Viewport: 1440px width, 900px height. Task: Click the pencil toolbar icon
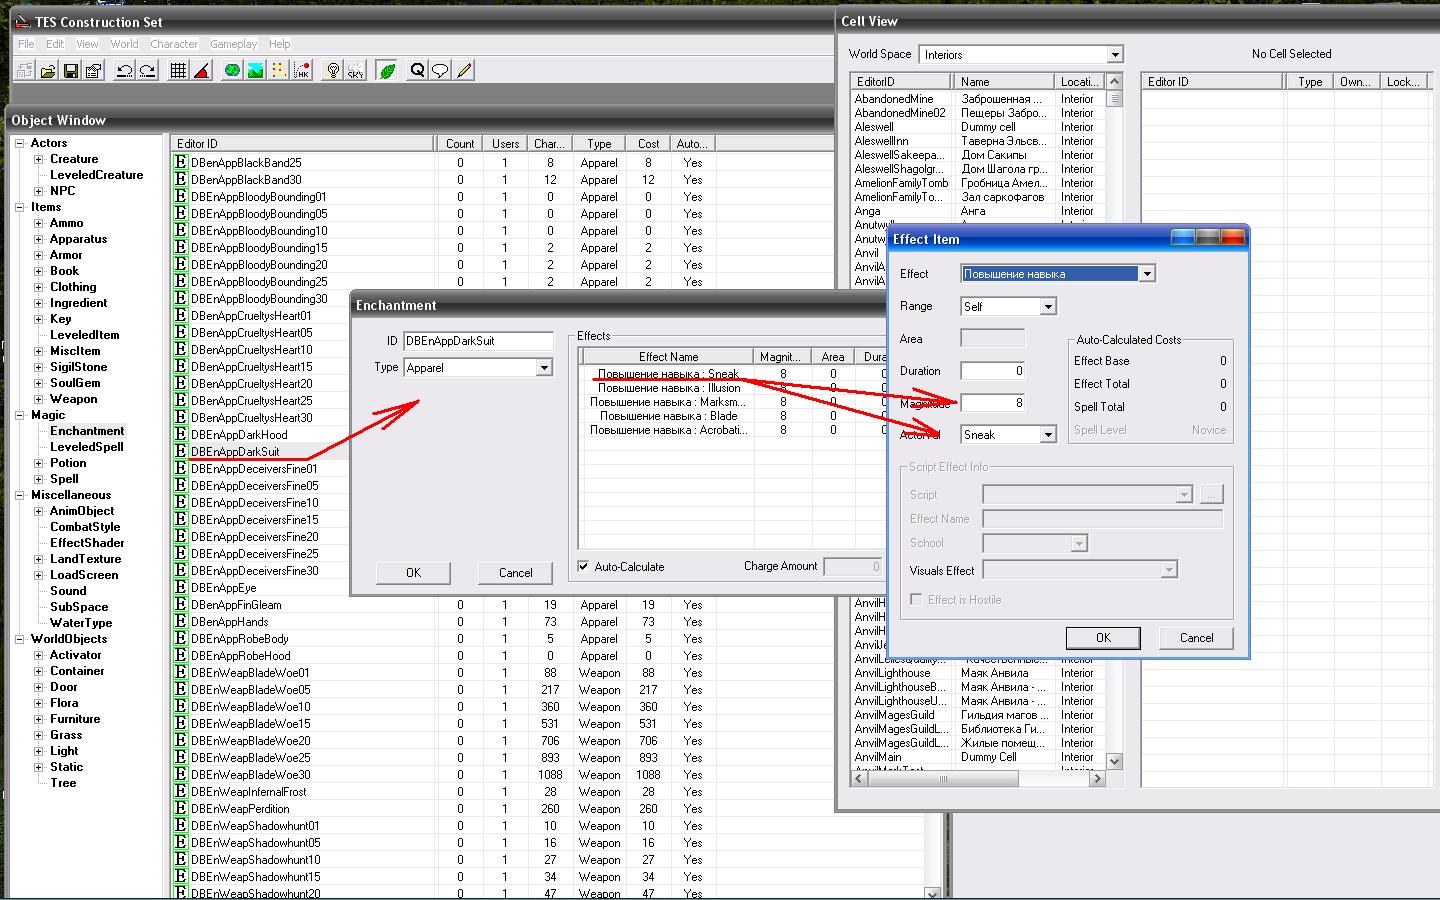[x=464, y=71]
